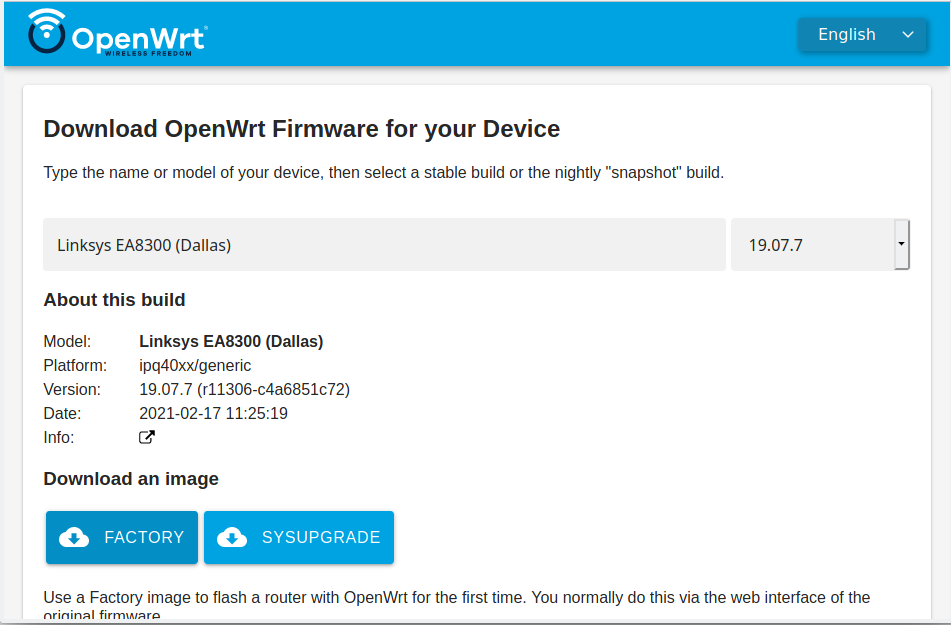Click the build date 2021-02-17 11:25:19
The height and width of the screenshot is (625, 951).
(x=213, y=413)
